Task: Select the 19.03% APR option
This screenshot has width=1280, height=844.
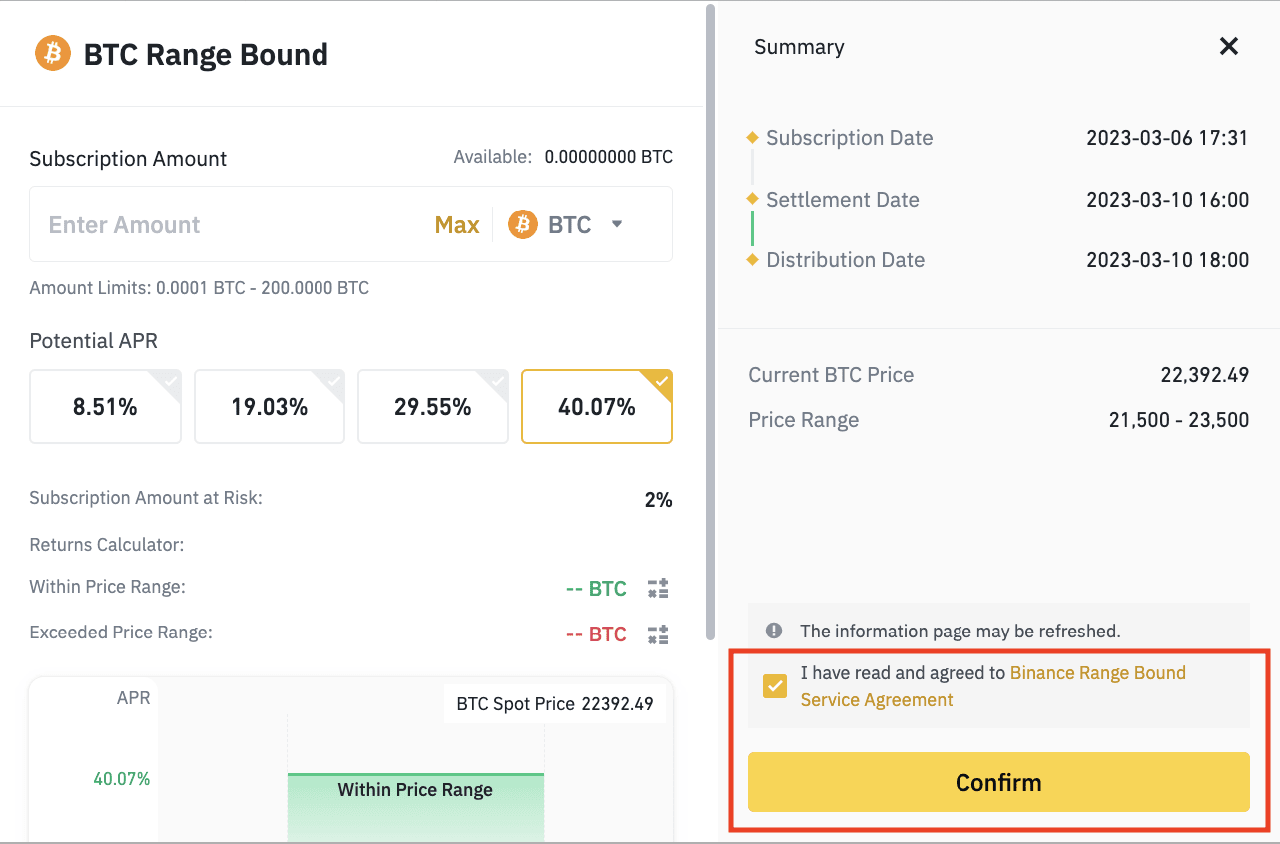Action: click(269, 407)
